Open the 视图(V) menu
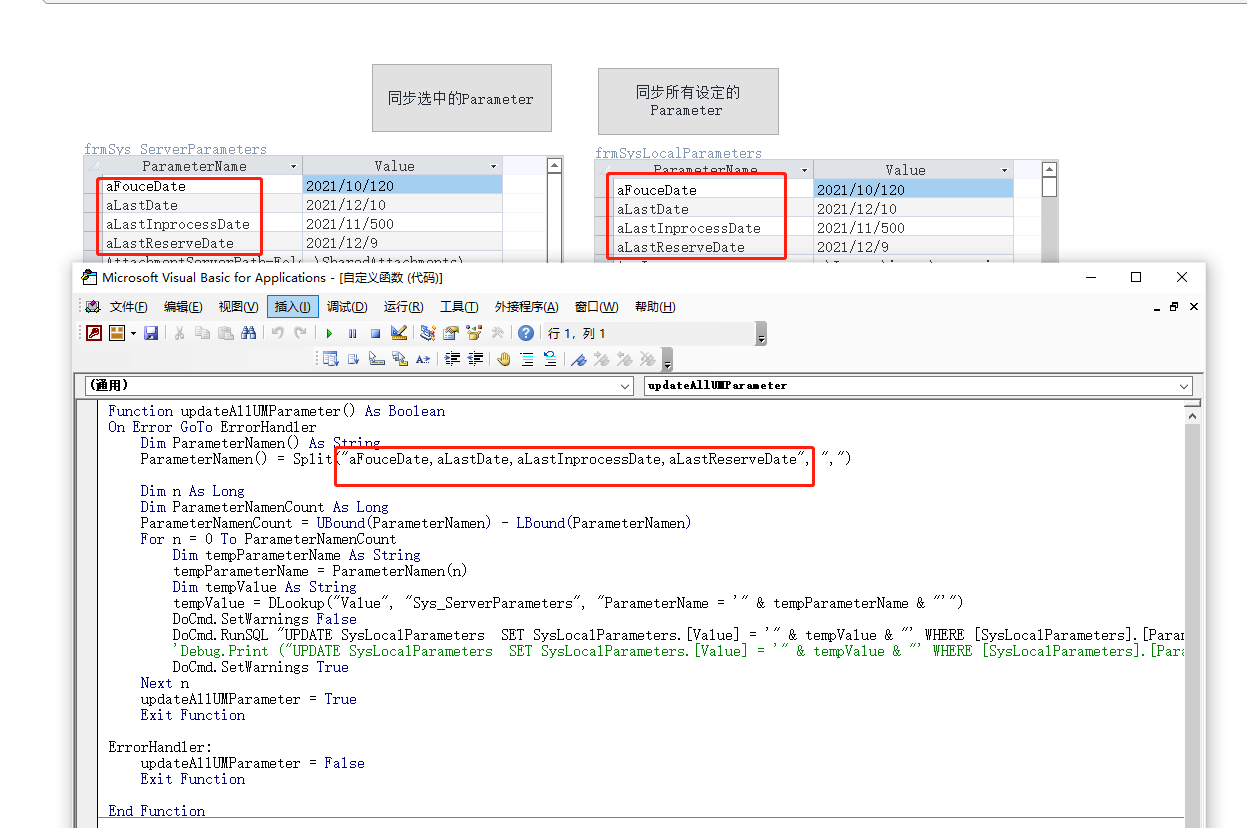 [x=238, y=307]
